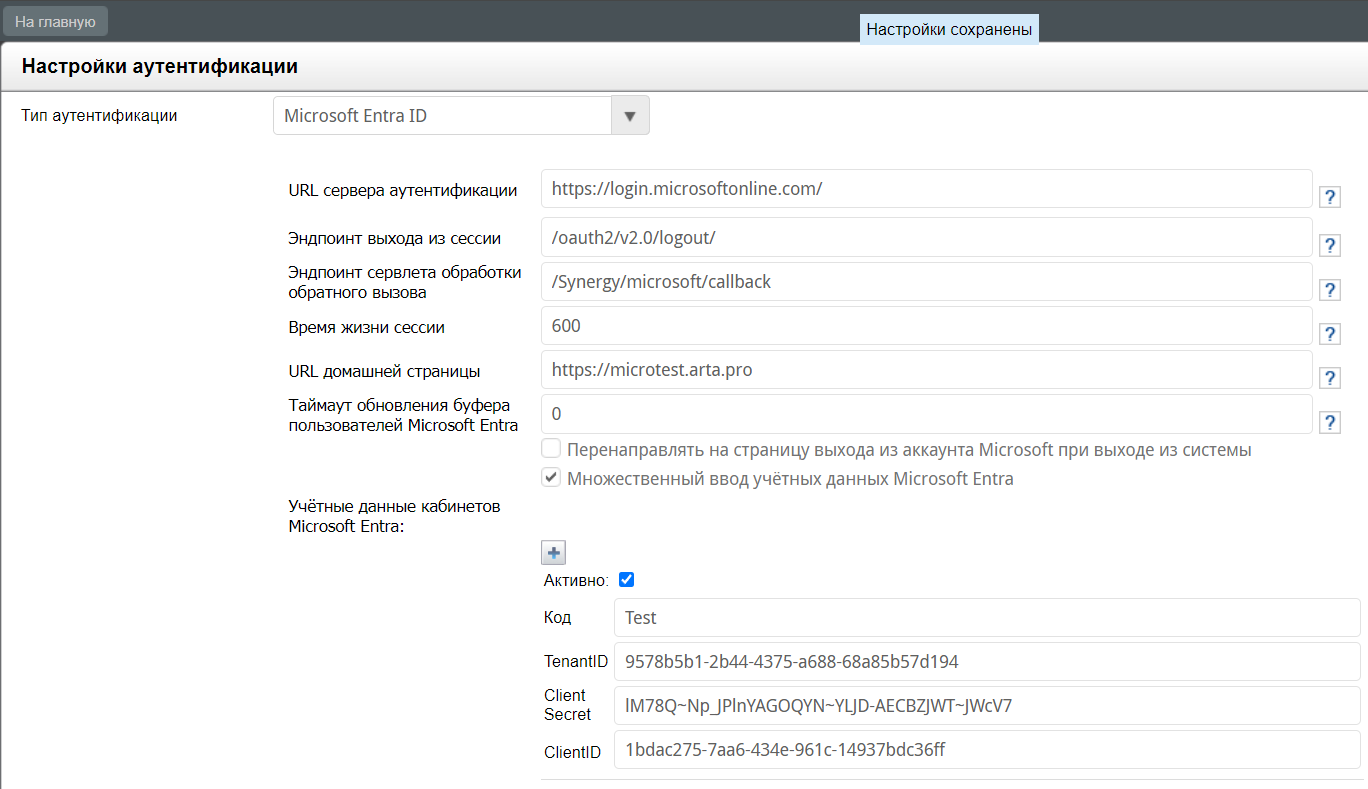Screen dimensions: 1368x789
Task: Click the Настройки аутентификации heading
Action: 160,67
